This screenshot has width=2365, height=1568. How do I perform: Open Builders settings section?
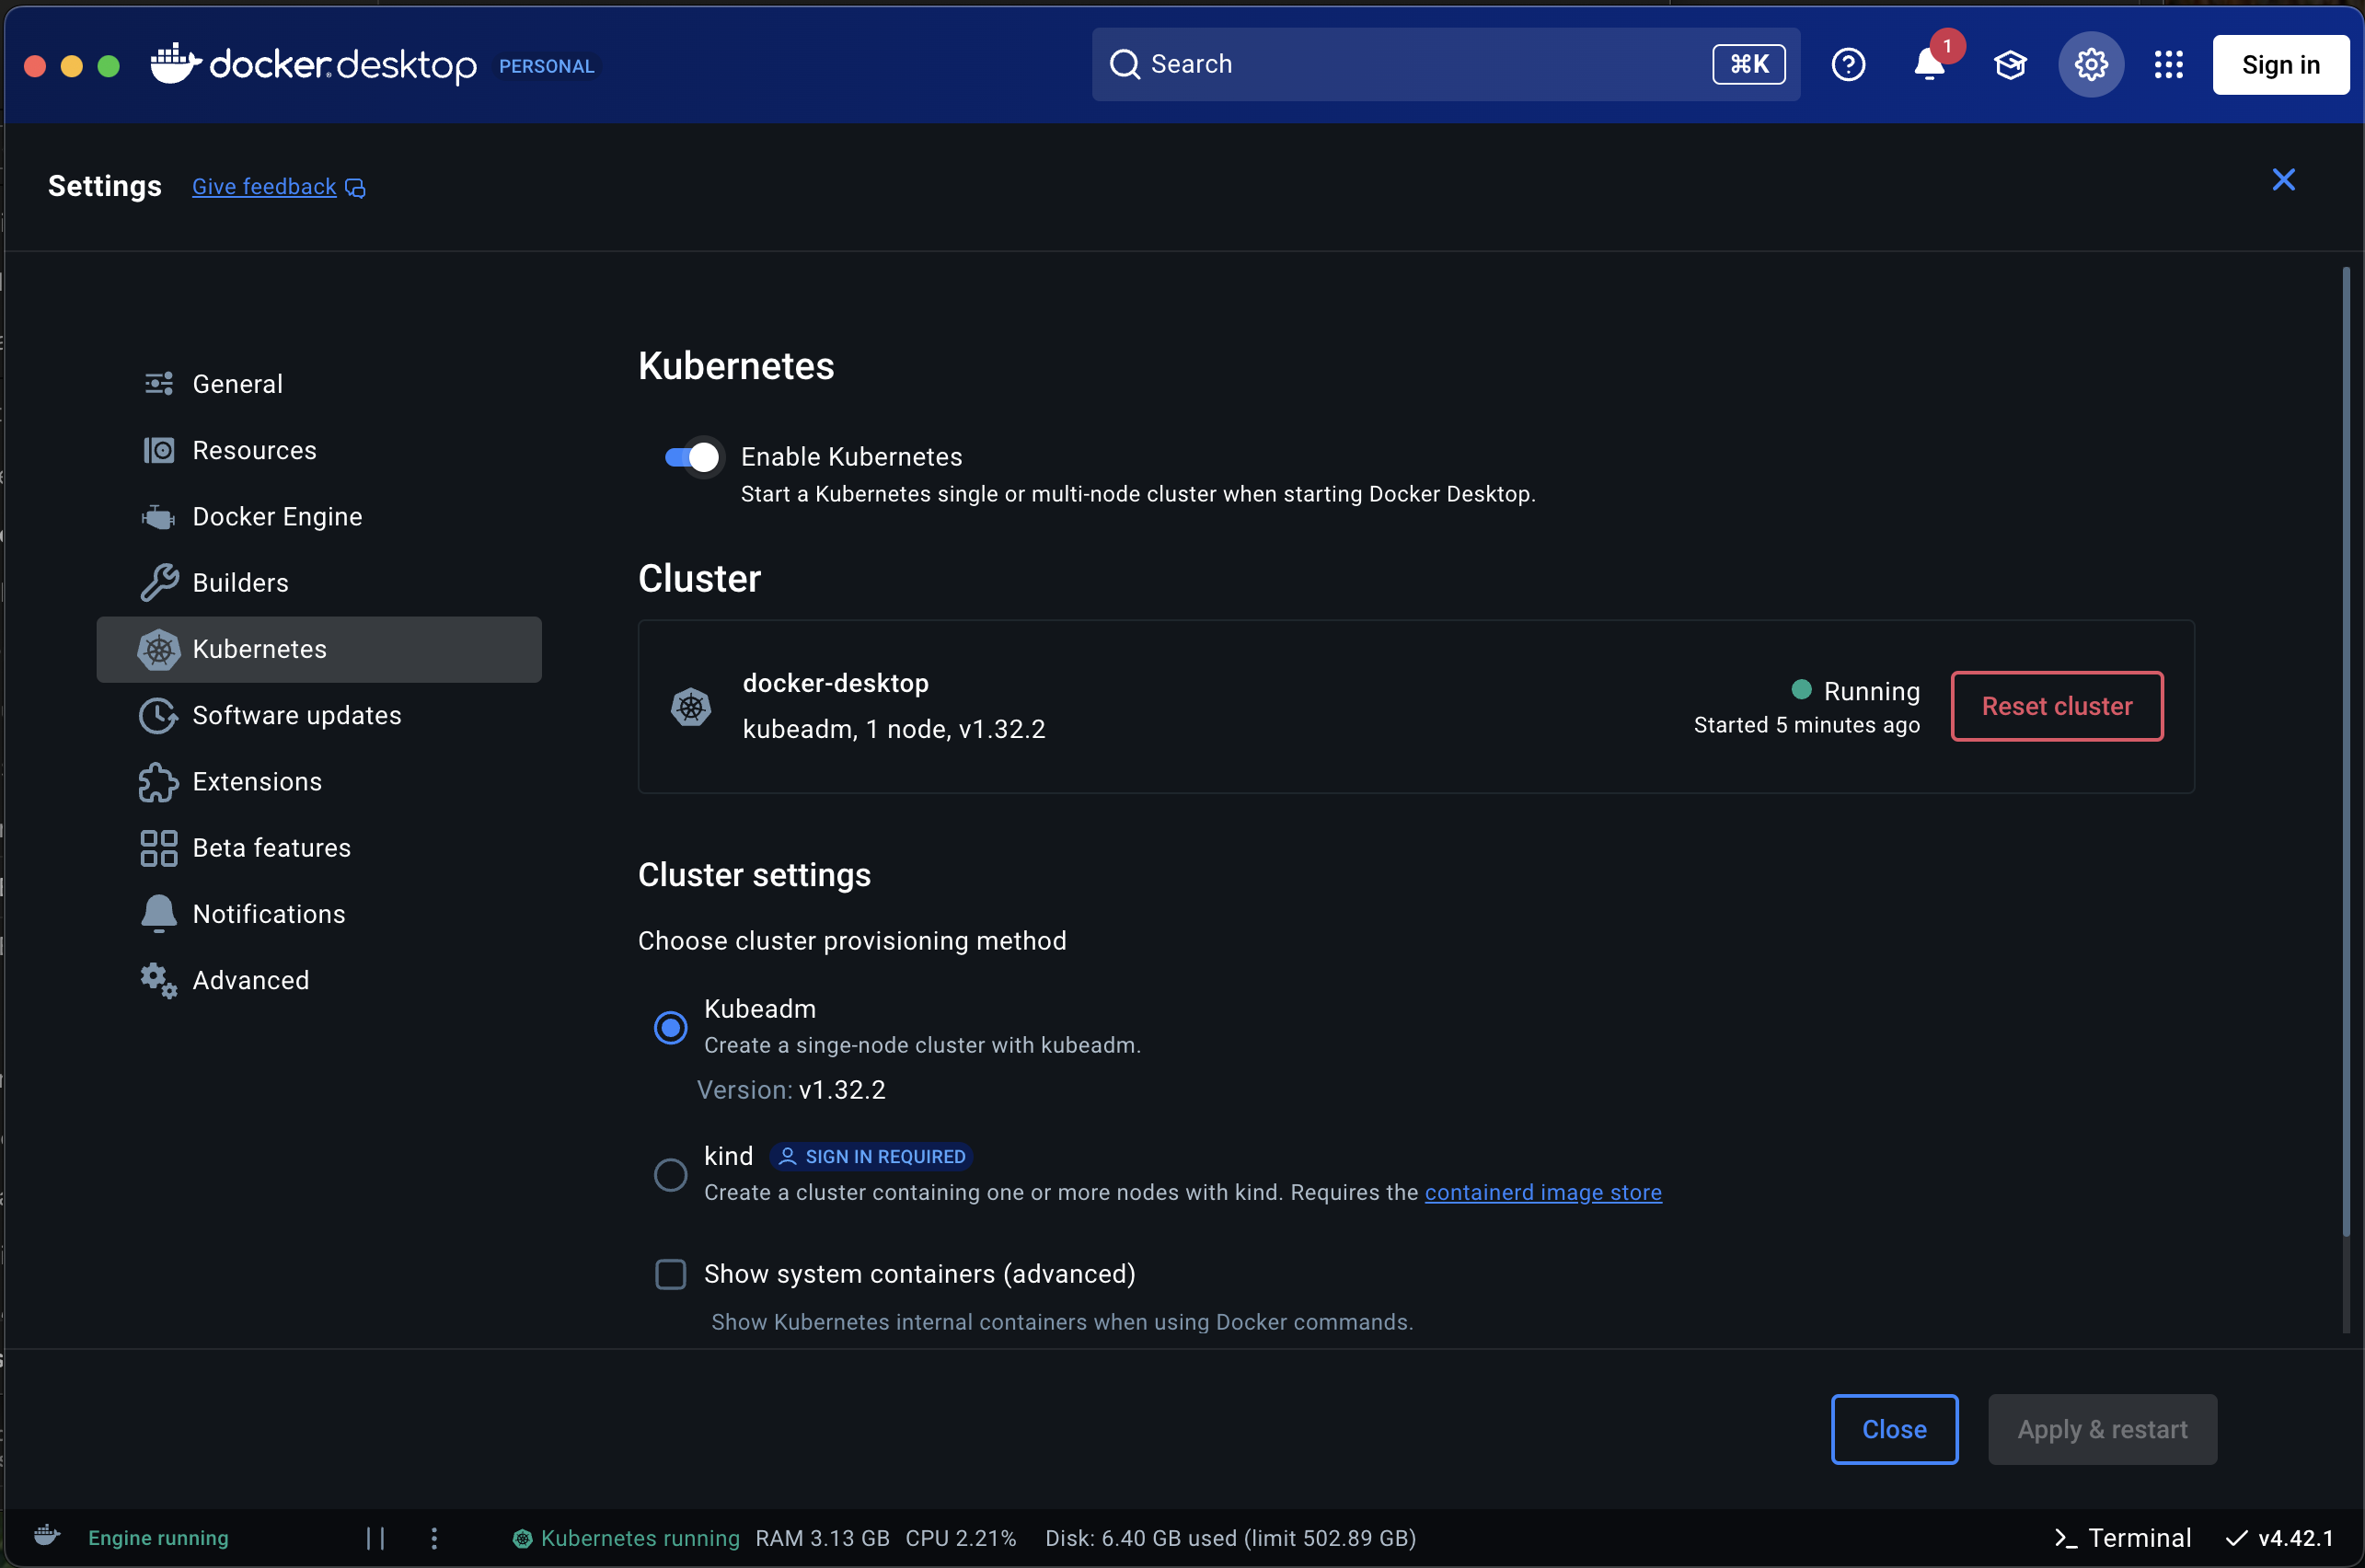(319, 583)
